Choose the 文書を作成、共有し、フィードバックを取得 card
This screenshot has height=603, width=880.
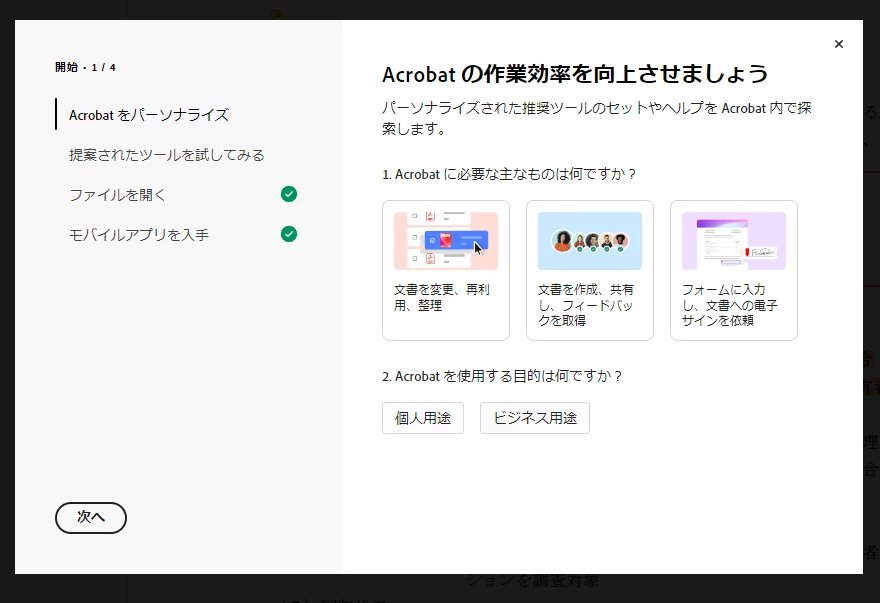tap(589, 270)
